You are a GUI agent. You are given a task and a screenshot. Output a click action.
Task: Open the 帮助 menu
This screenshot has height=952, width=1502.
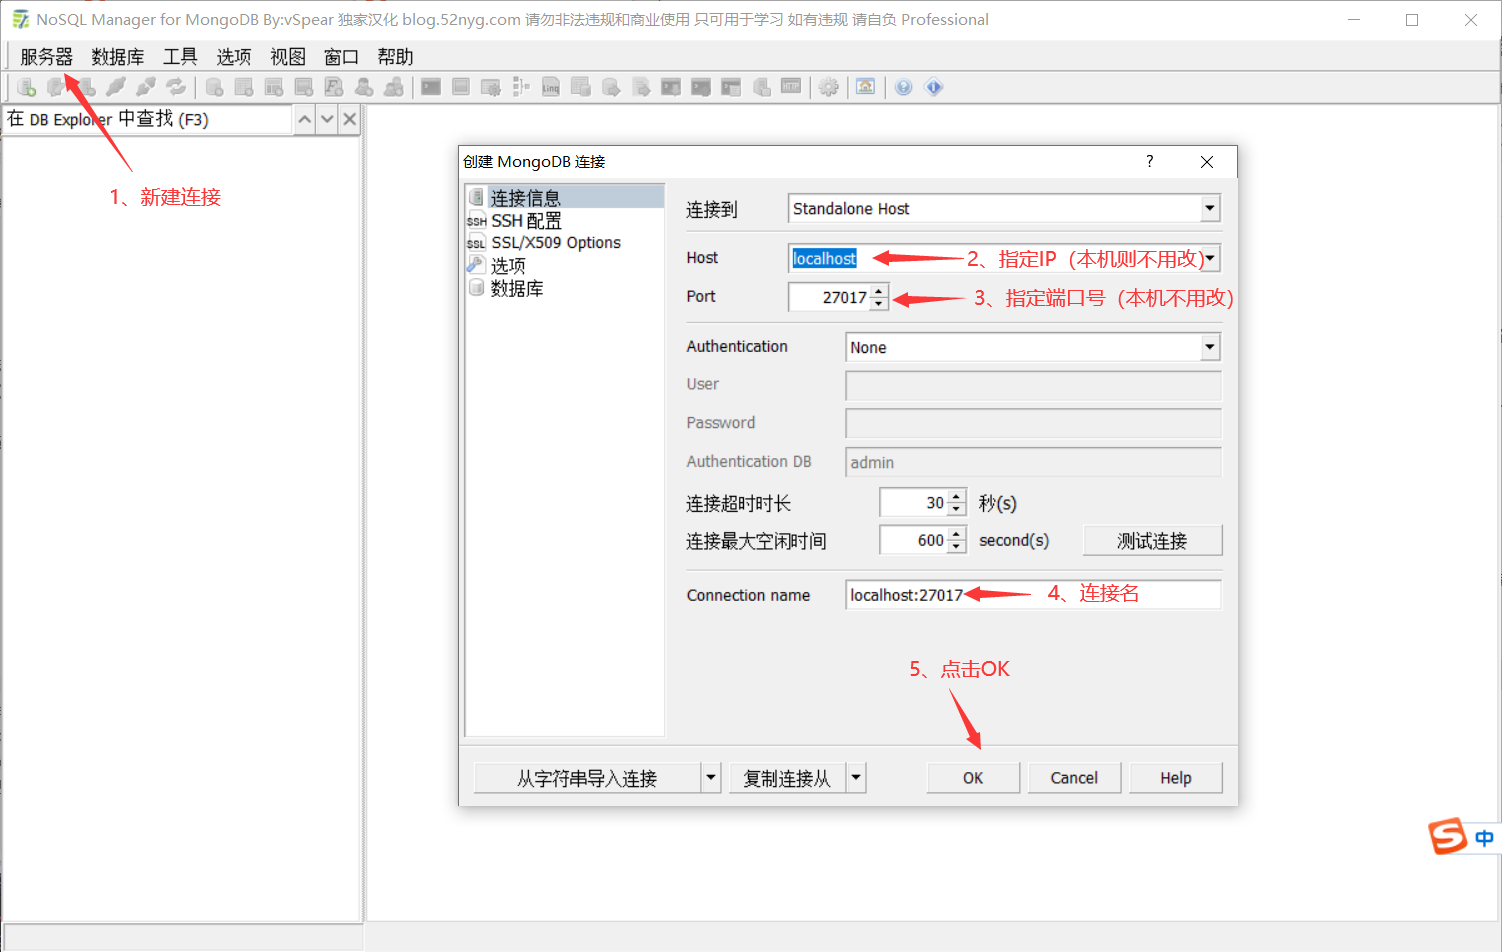click(395, 57)
